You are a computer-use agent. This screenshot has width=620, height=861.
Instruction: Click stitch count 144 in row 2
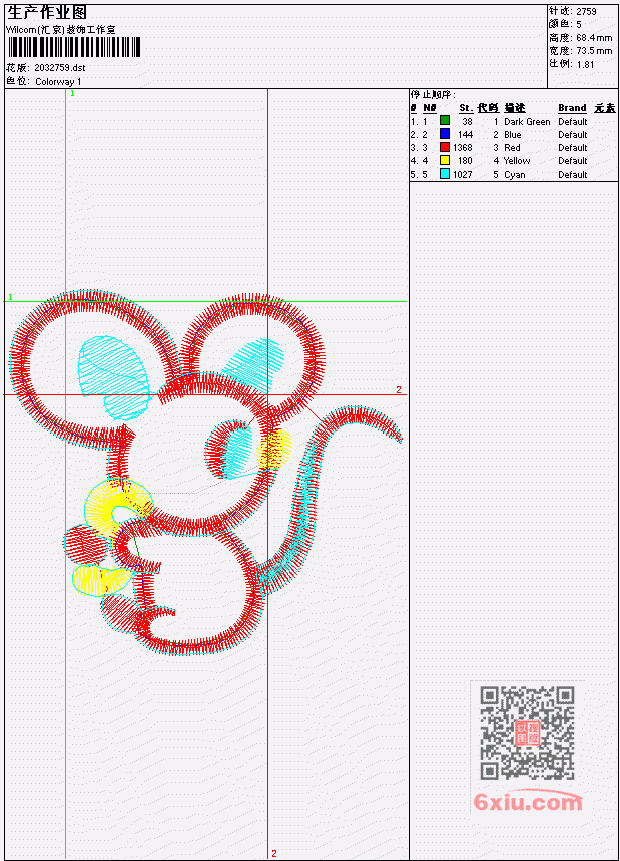click(x=465, y=135)
